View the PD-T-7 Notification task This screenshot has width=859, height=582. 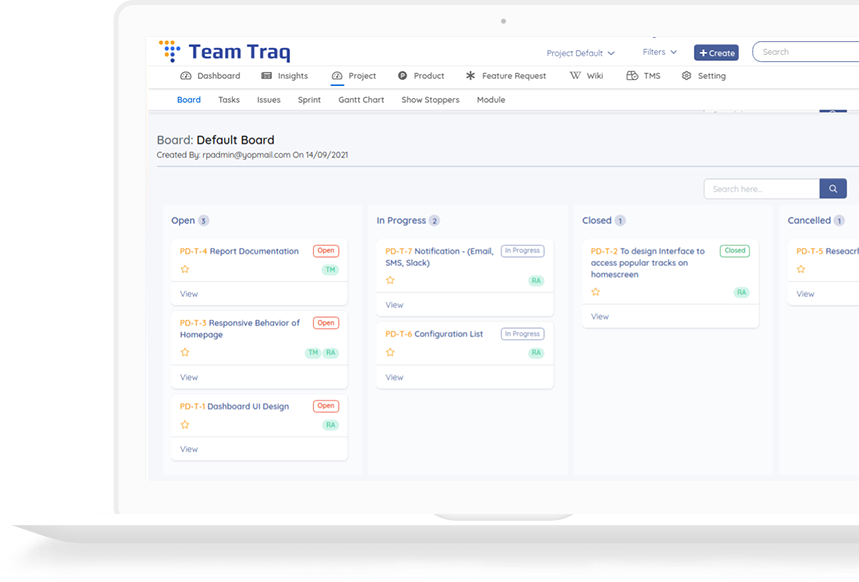point(394,305)
